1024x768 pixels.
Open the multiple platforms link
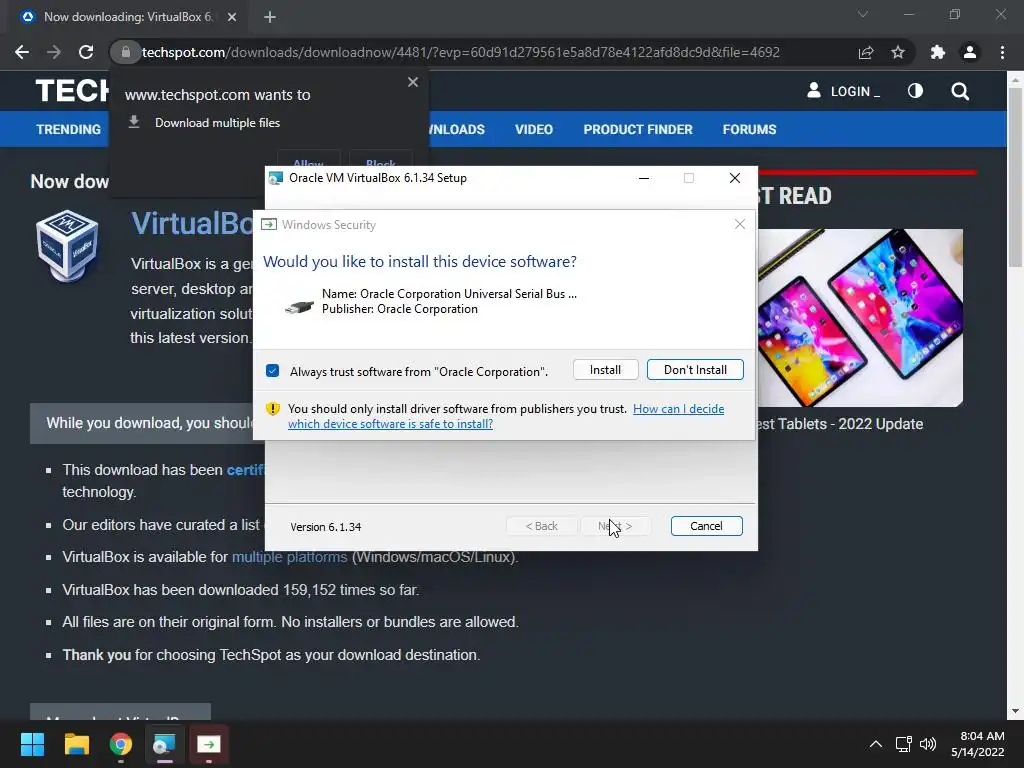pos(289,557)
